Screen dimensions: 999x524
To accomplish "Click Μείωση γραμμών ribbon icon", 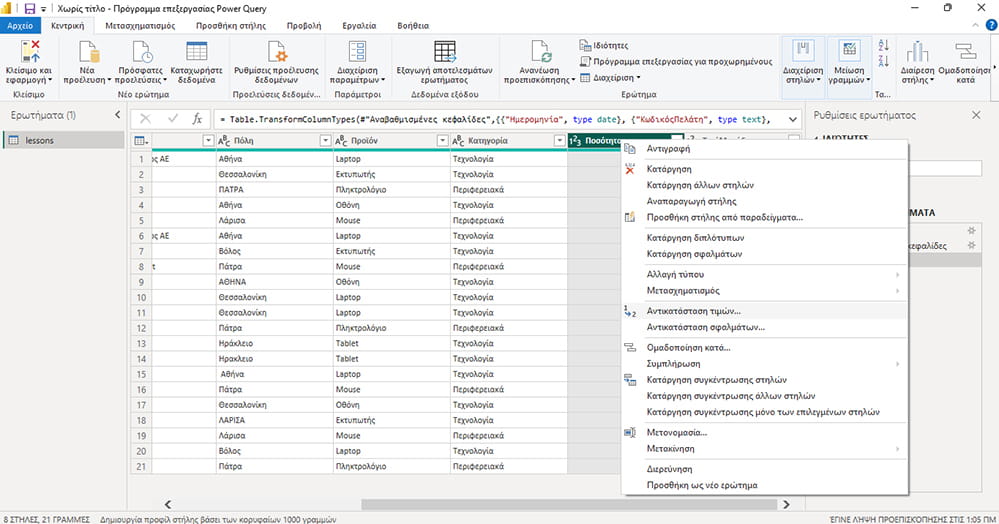I will [x=849, y=50].
